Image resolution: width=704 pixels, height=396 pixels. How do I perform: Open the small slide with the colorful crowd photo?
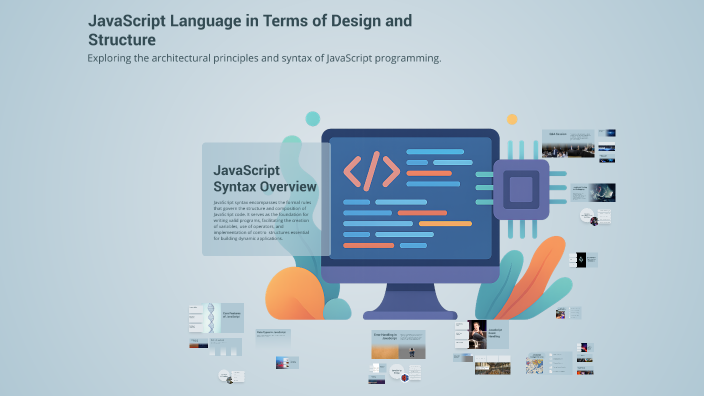pos(568,313)
